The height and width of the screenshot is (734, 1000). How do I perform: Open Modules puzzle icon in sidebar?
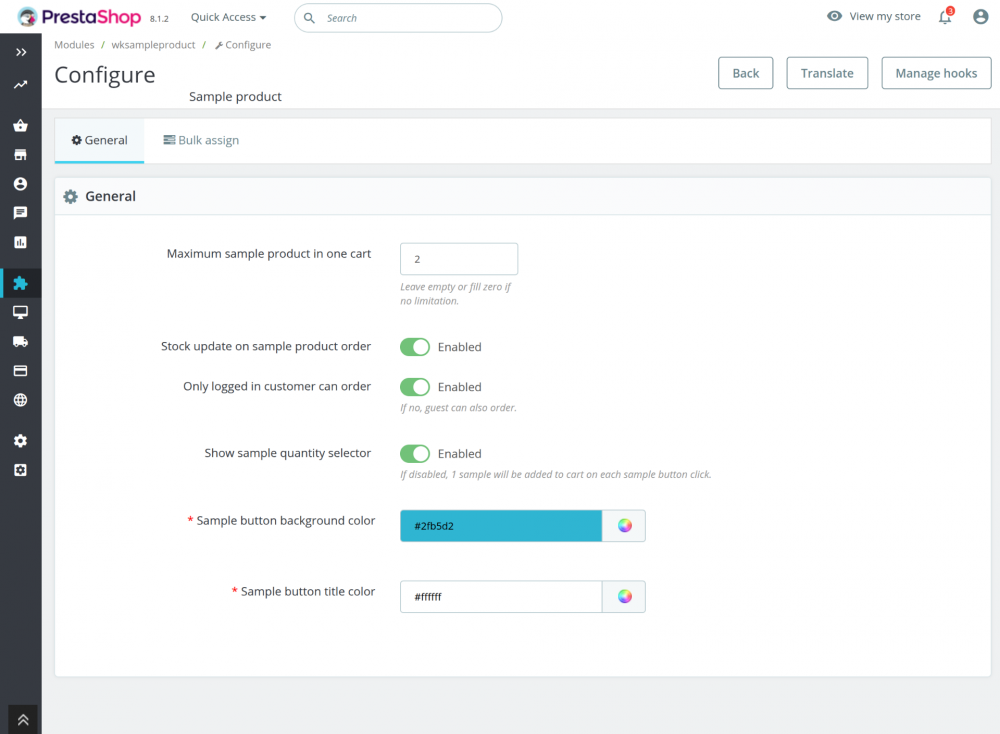coord(20,283)
